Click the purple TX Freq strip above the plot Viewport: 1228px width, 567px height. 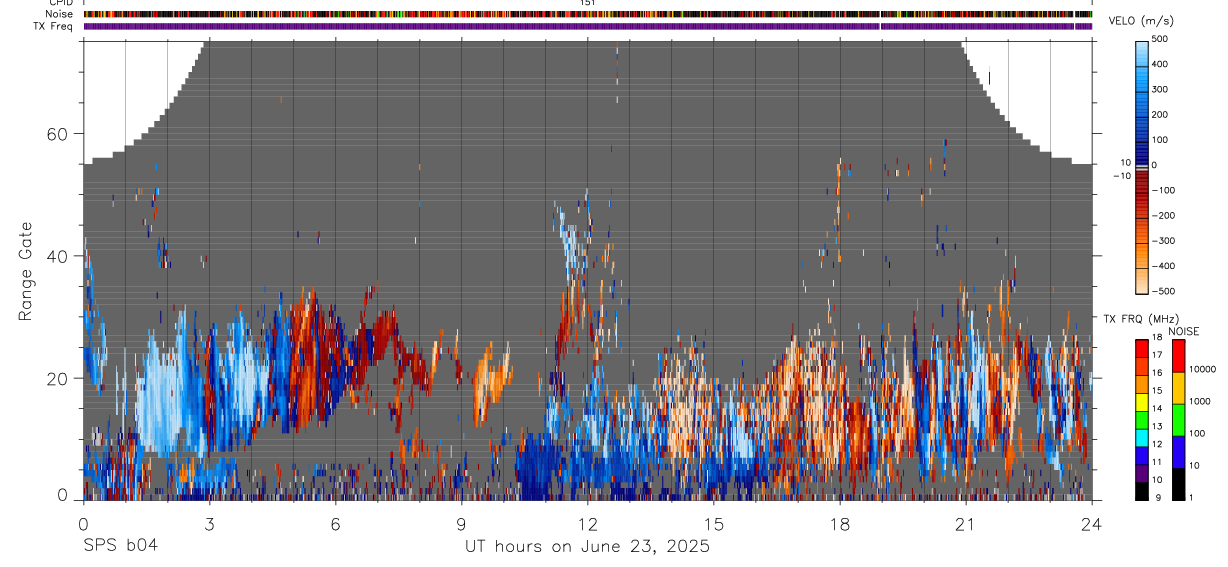pos(587,26)
